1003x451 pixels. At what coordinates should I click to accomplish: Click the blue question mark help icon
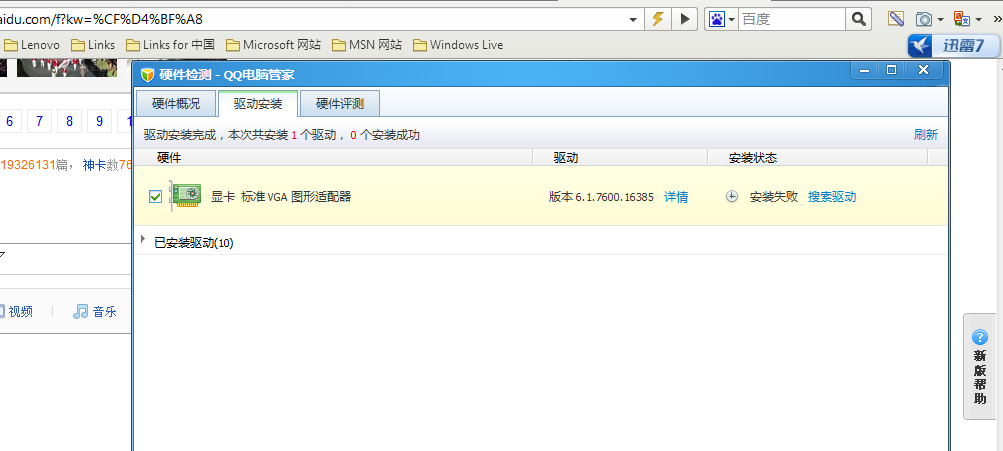tap(979, 338)
